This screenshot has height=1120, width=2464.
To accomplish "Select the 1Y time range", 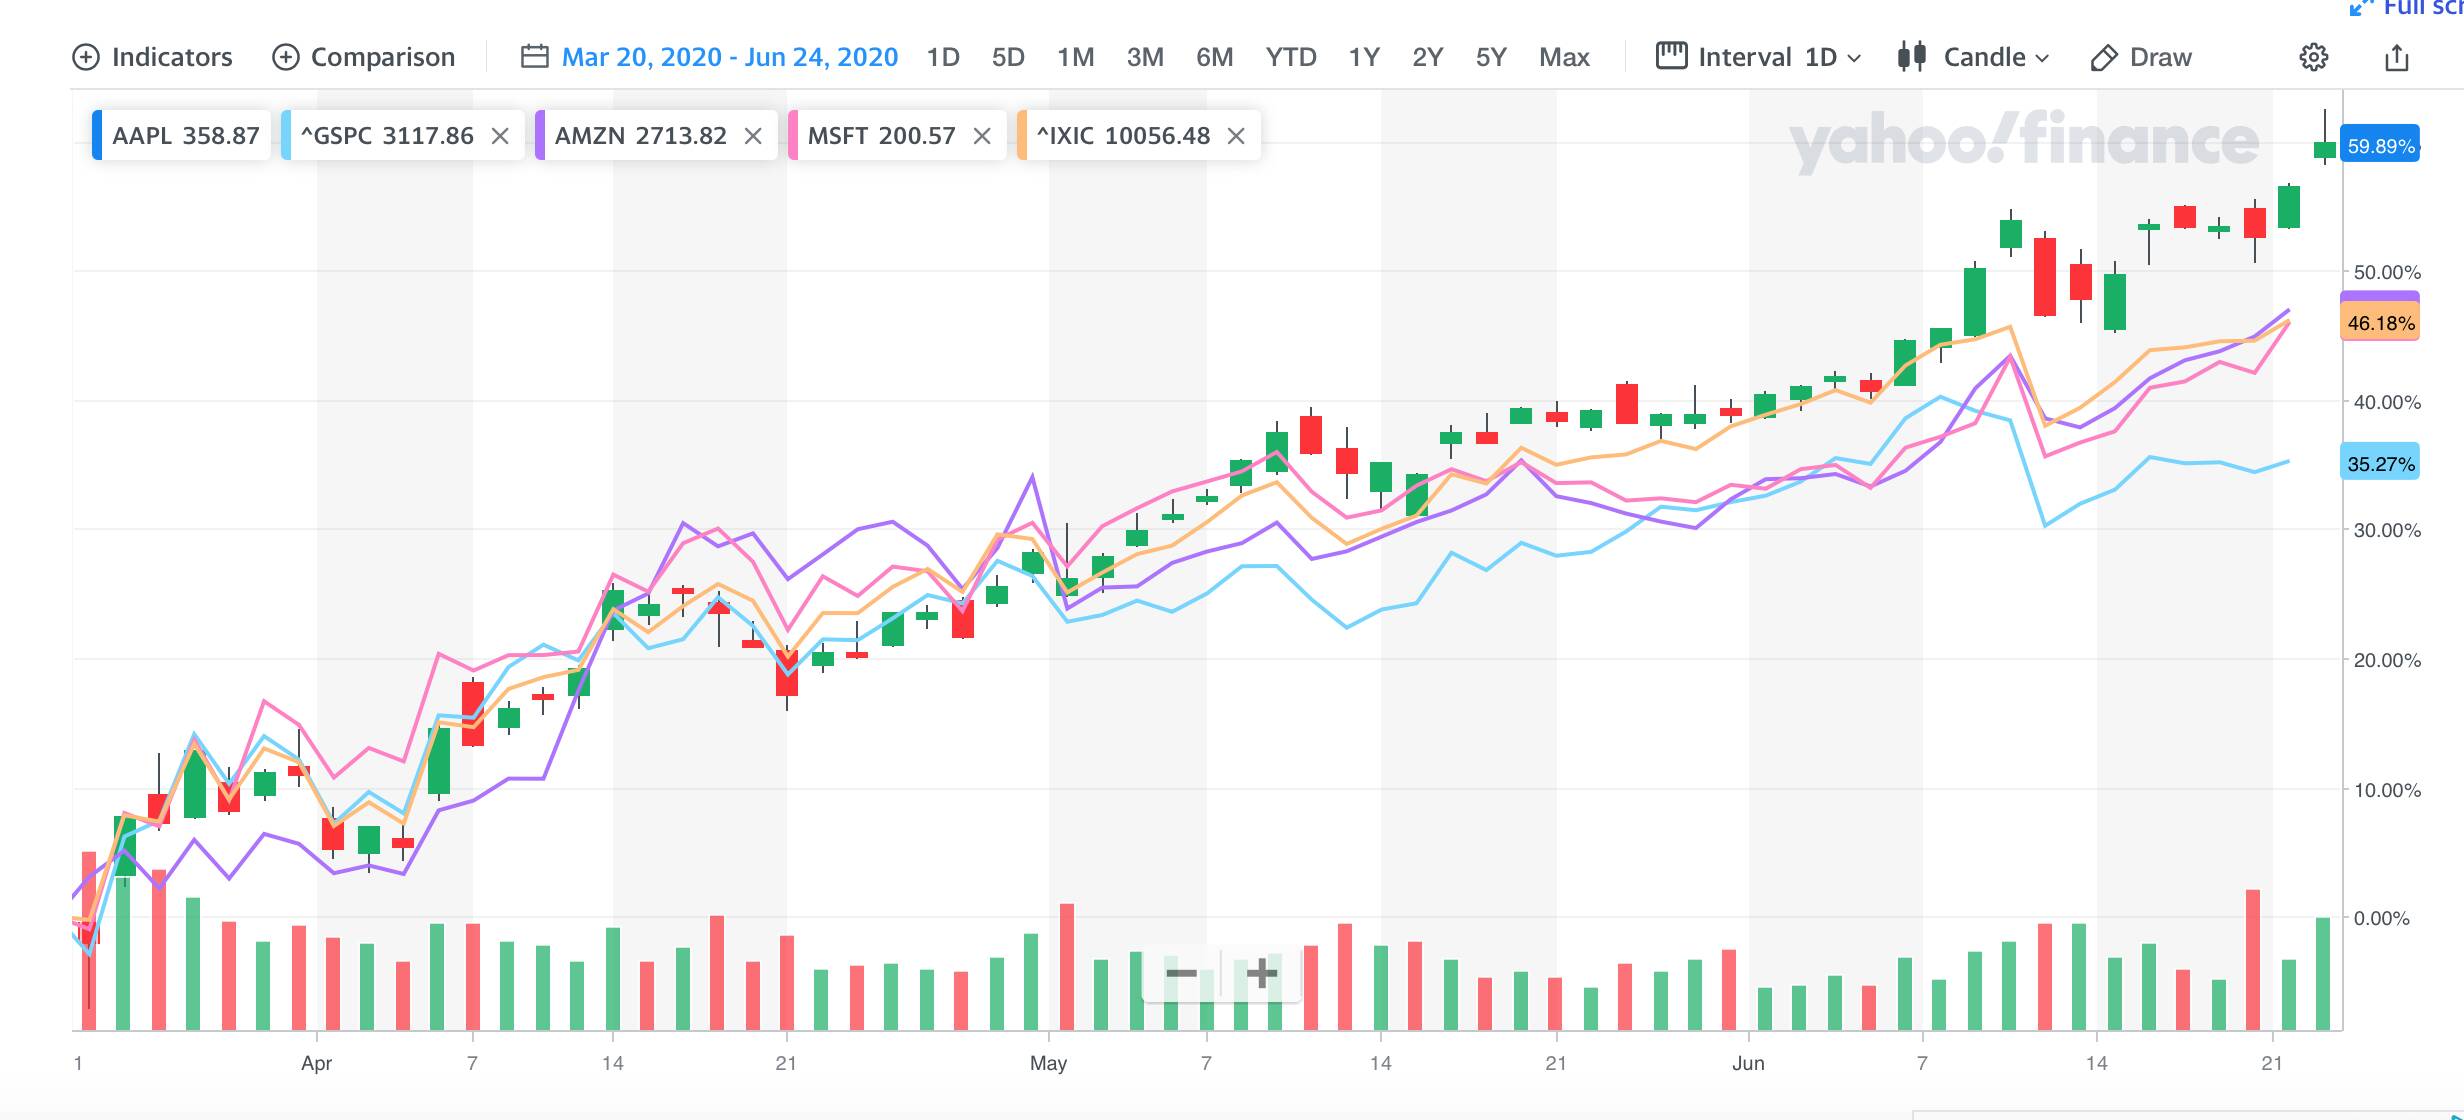I will [1364, 57].
